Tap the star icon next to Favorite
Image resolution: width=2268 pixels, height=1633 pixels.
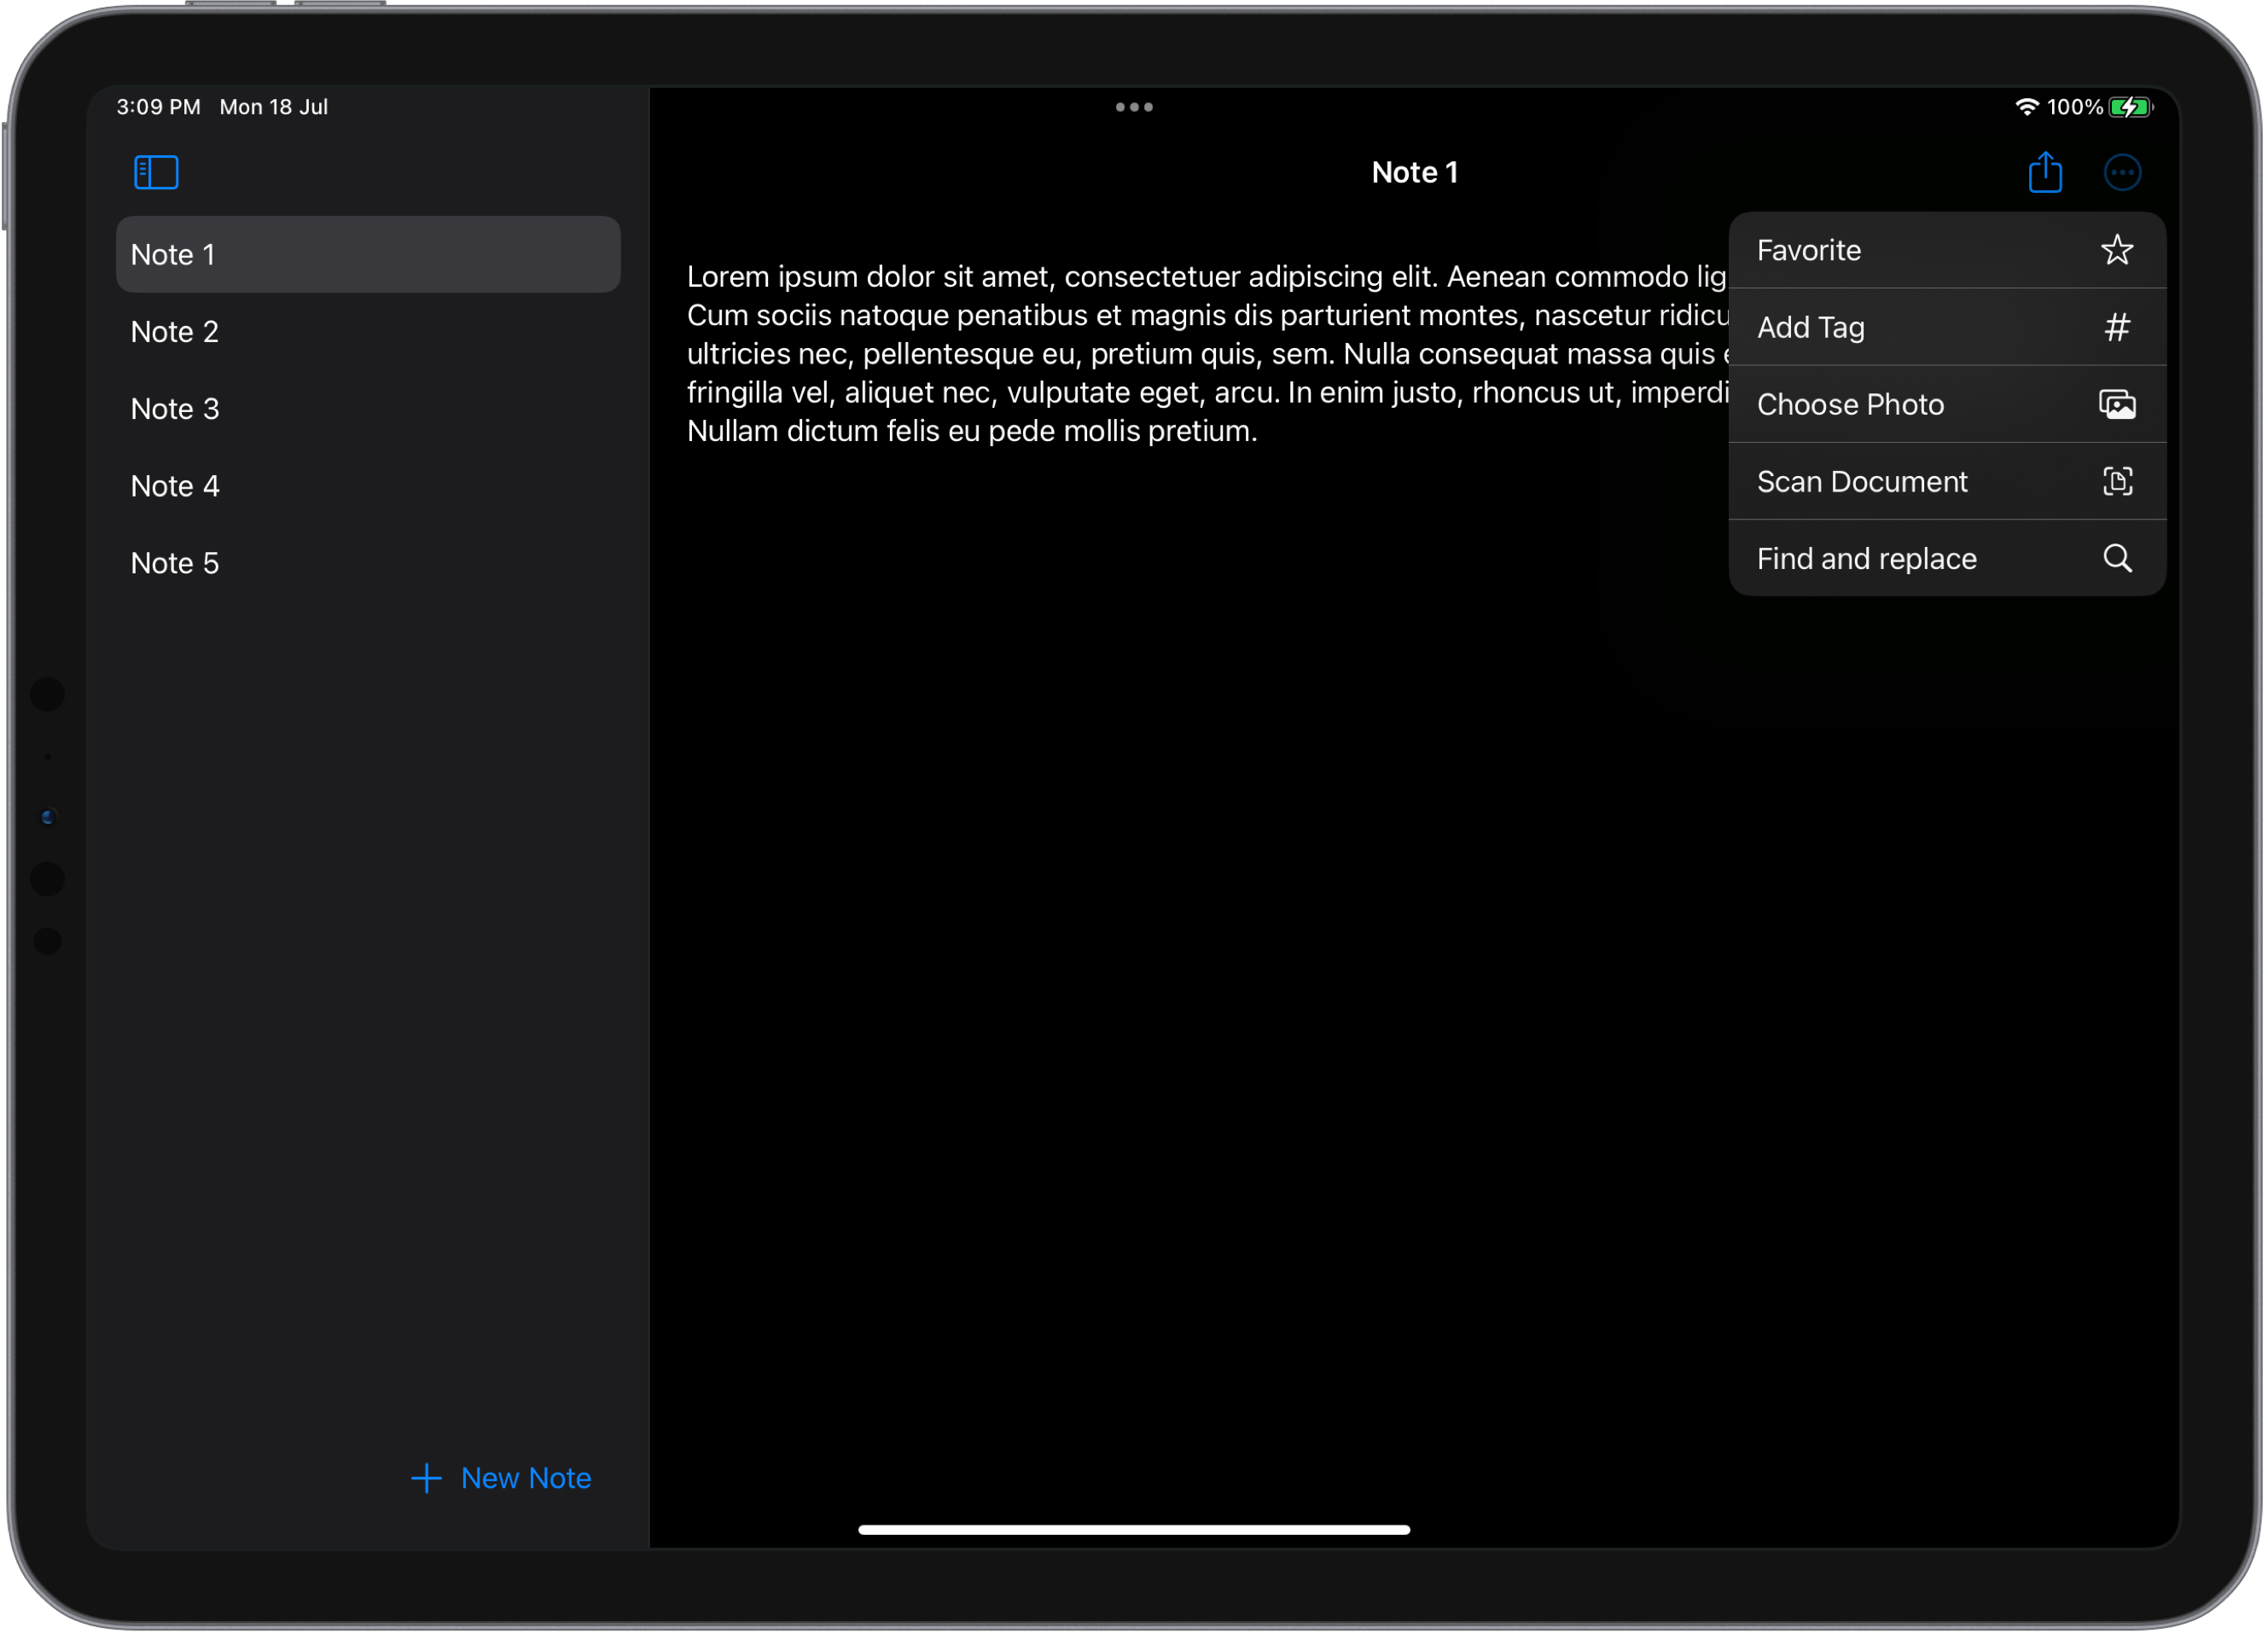click(2118, 250)
